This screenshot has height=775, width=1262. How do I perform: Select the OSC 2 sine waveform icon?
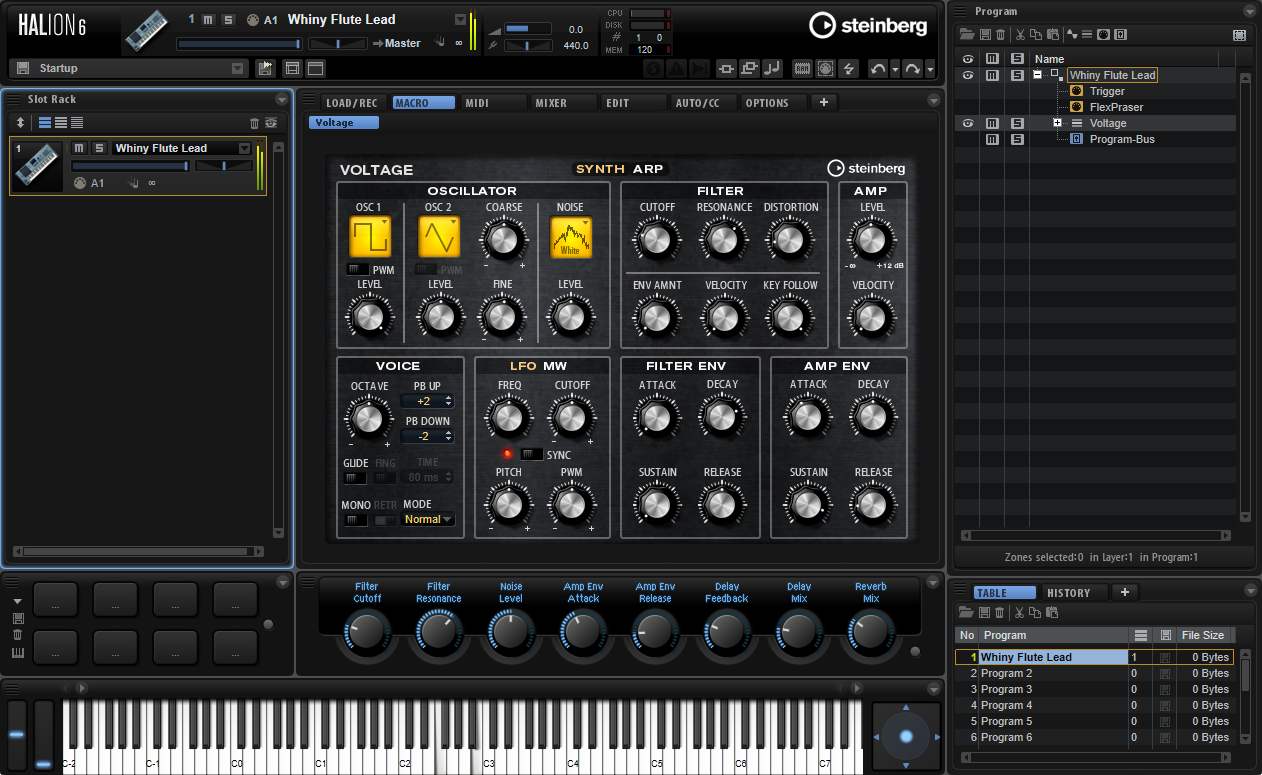(x=439, y=238)
